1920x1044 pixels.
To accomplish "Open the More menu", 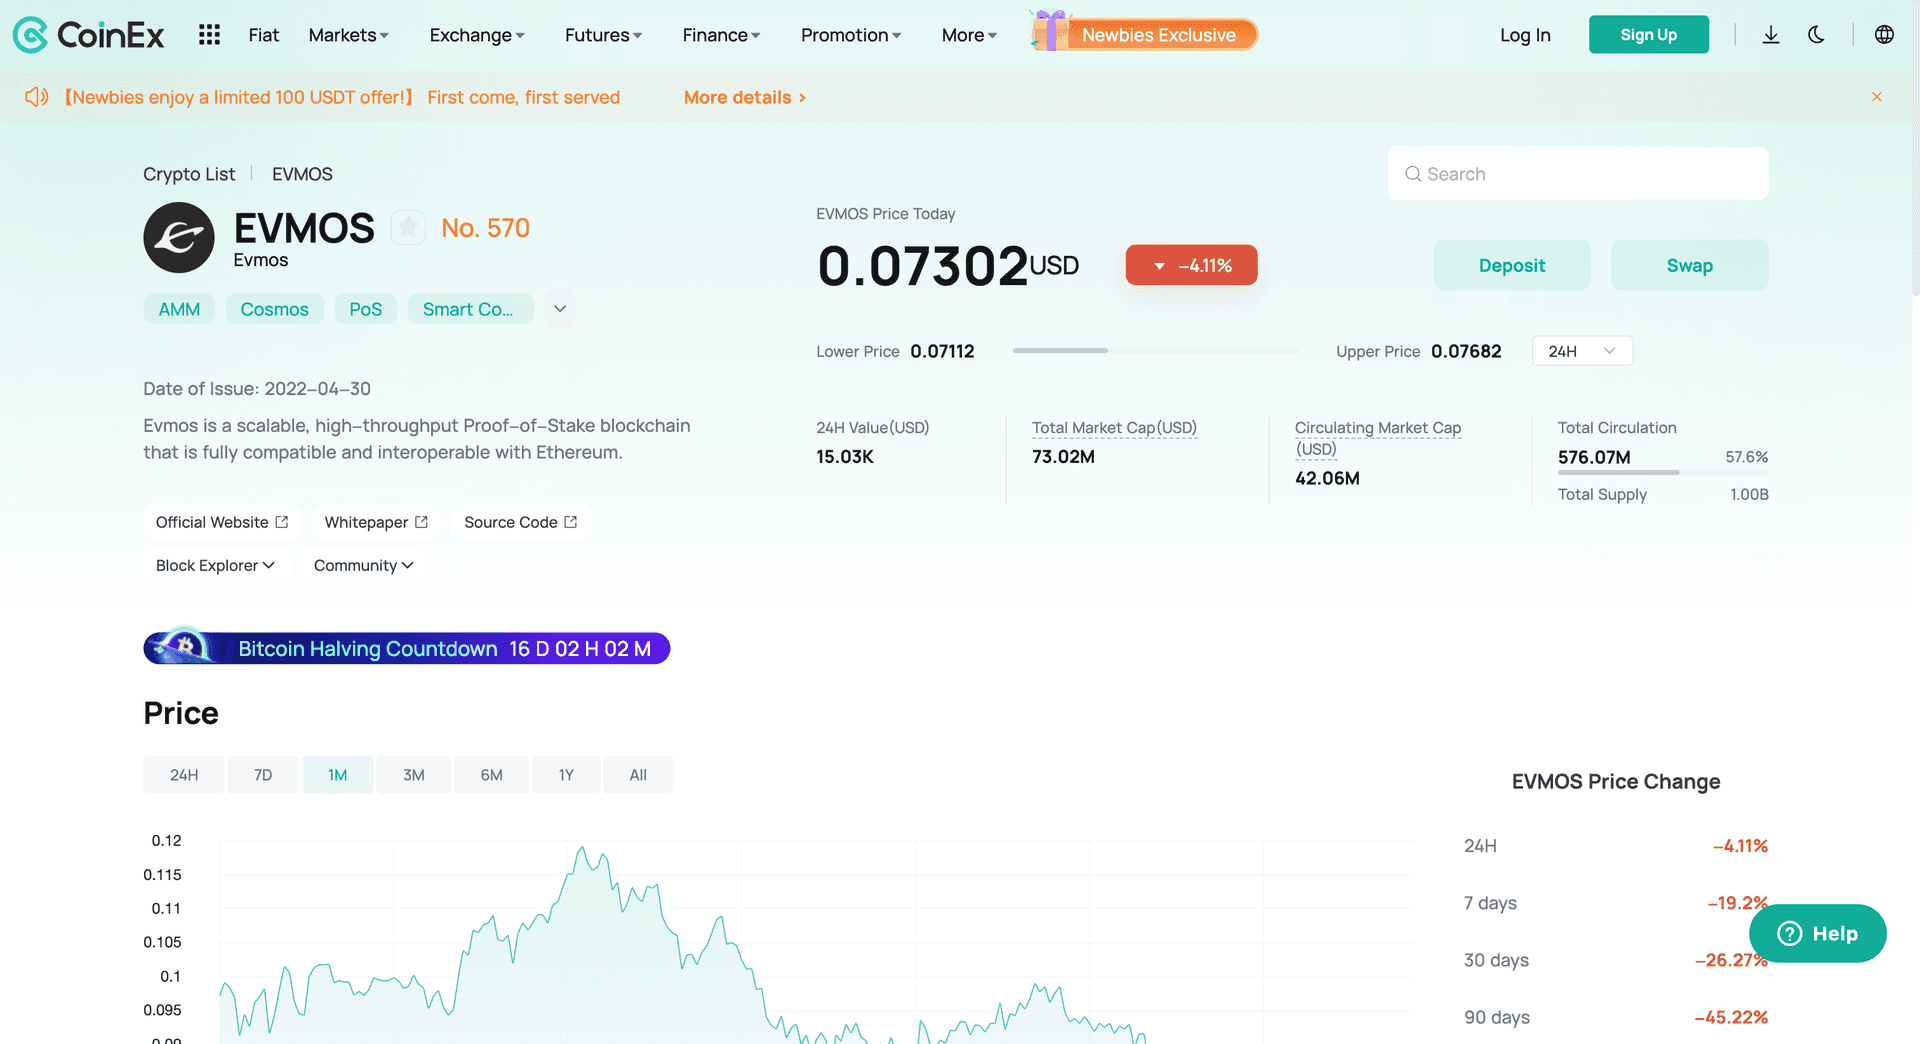I will [969, 35].
